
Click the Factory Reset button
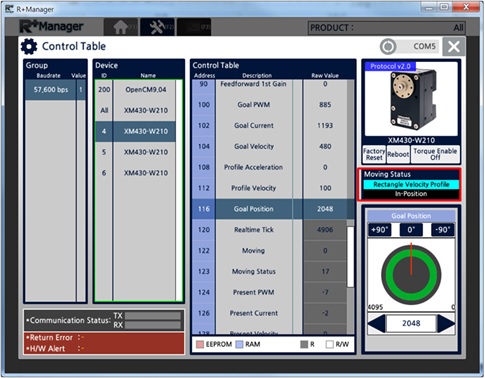pos(374,154)
